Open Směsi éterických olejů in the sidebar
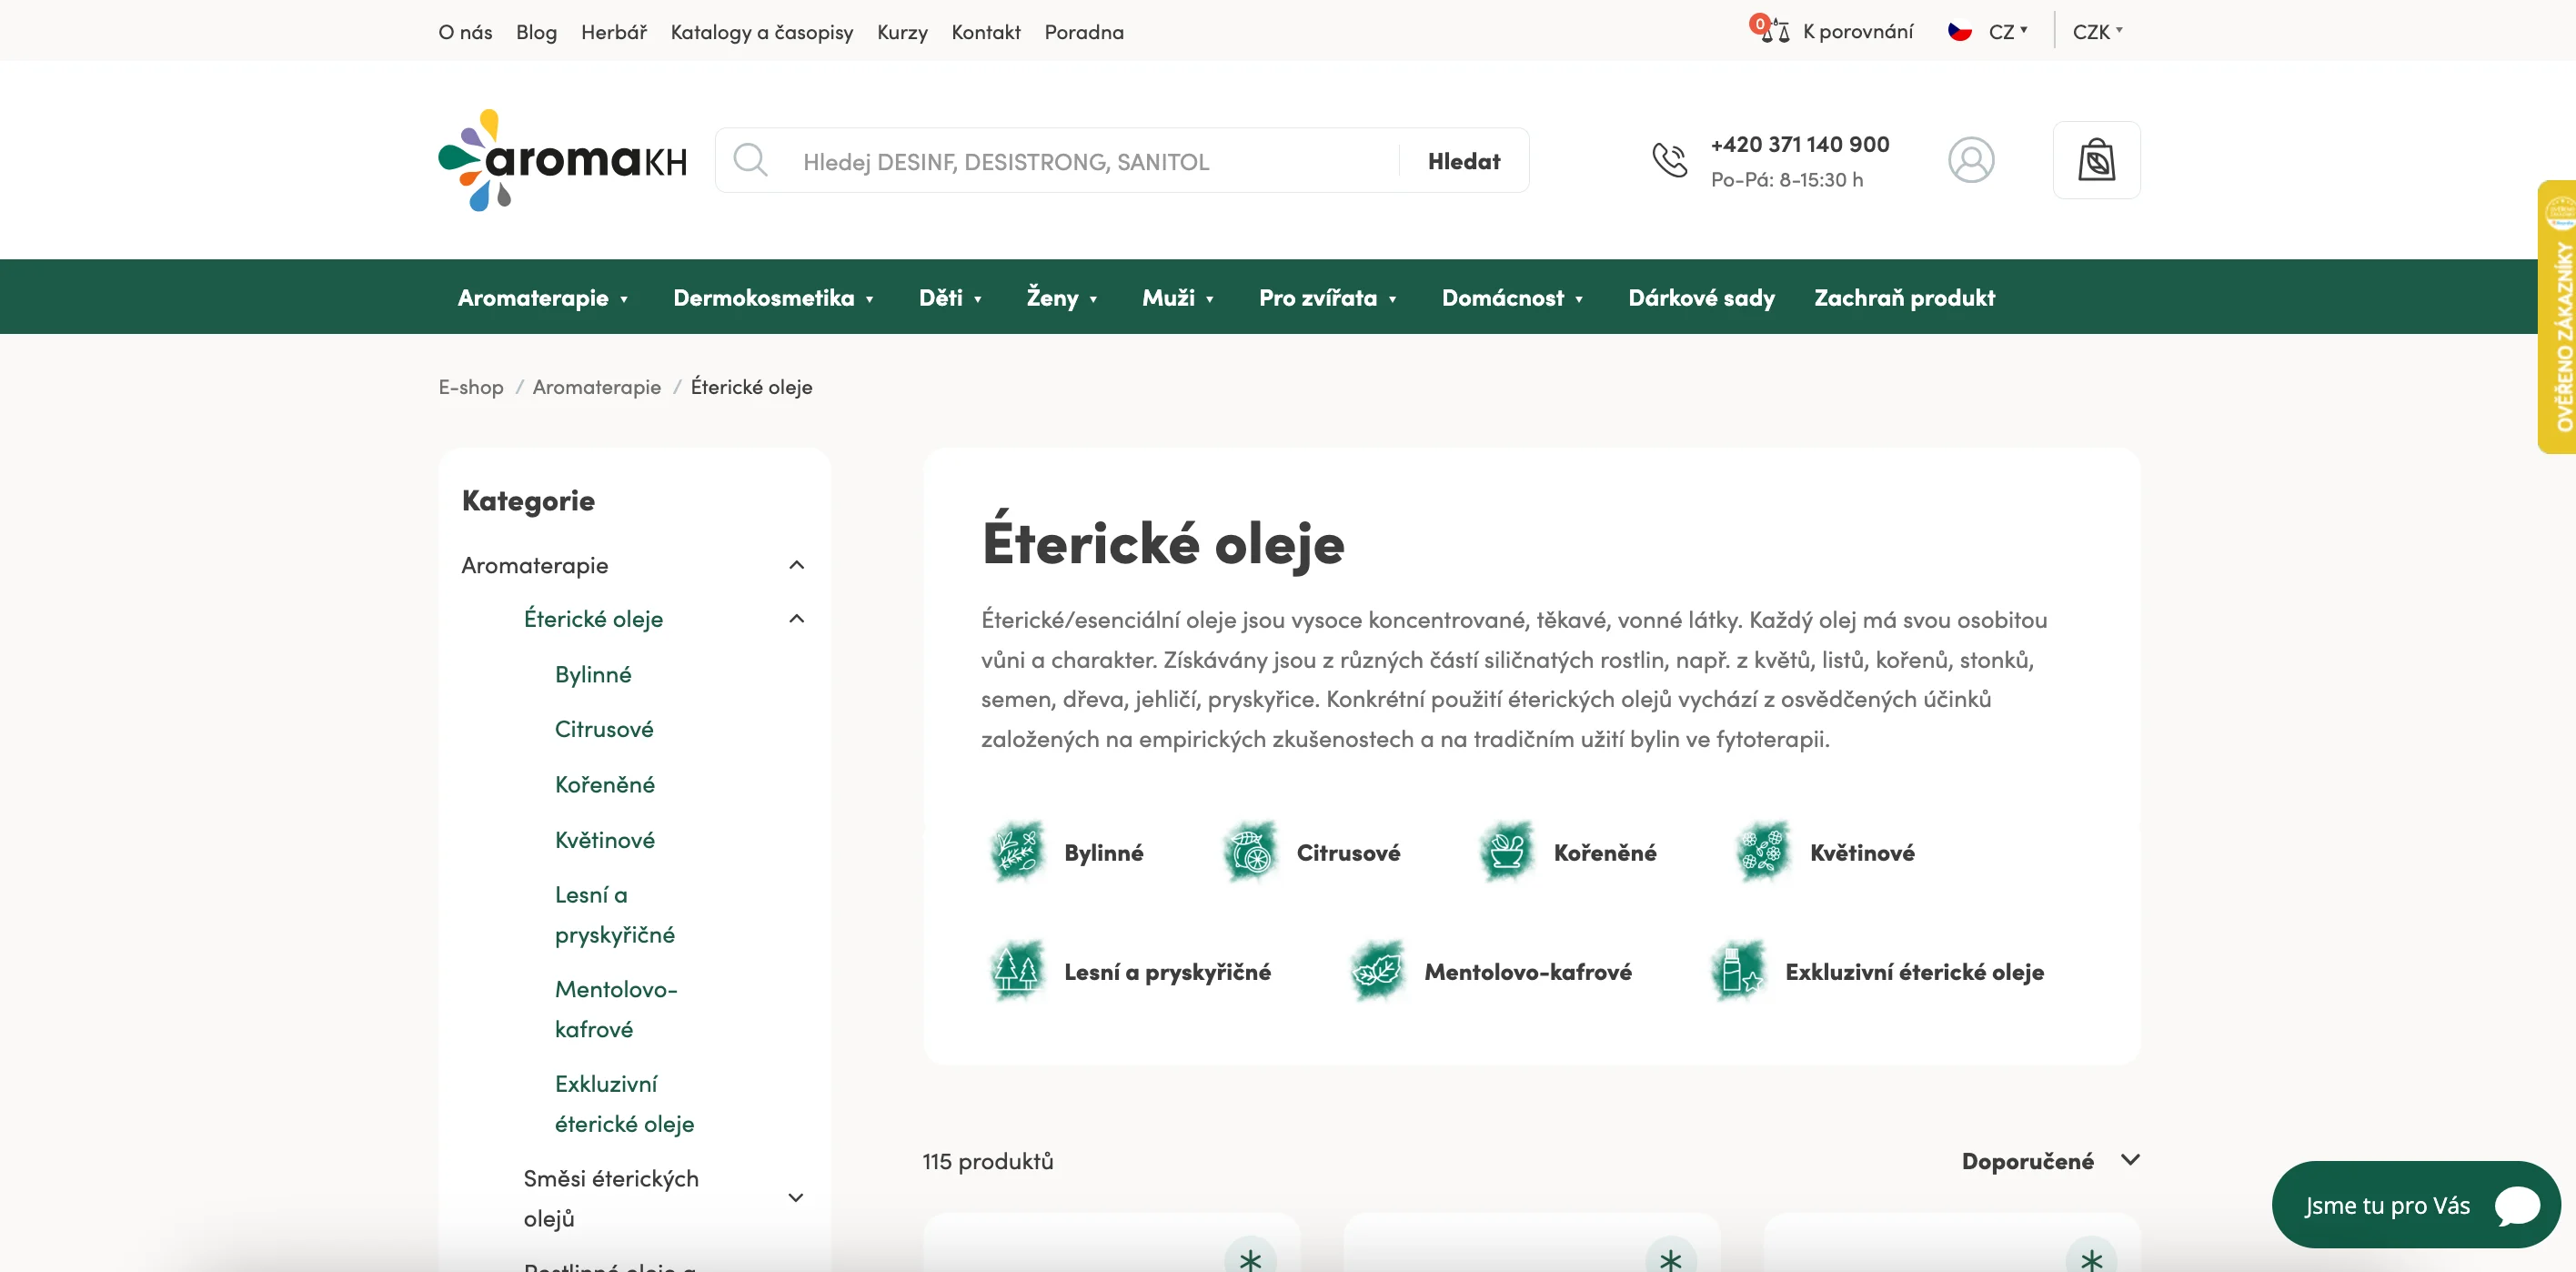Screen dimensions: 2576x1272 point(611,1198)
